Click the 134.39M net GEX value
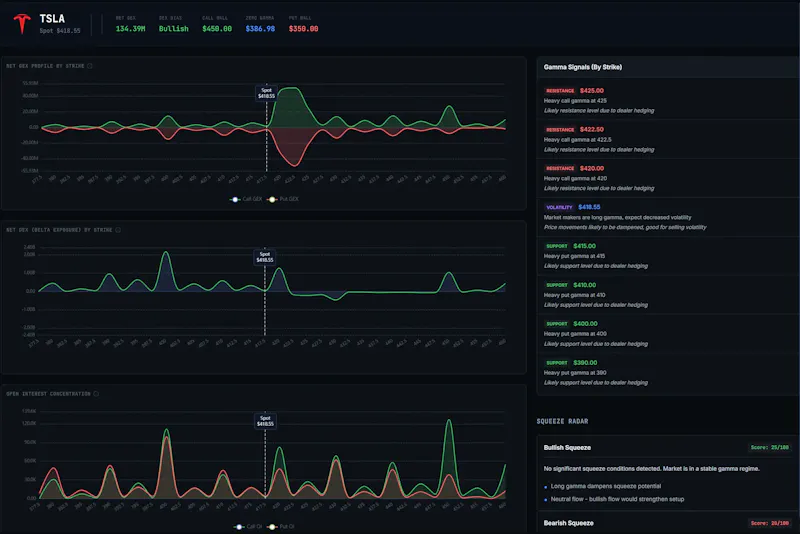The image size is (800, 534). pos(130,29)
